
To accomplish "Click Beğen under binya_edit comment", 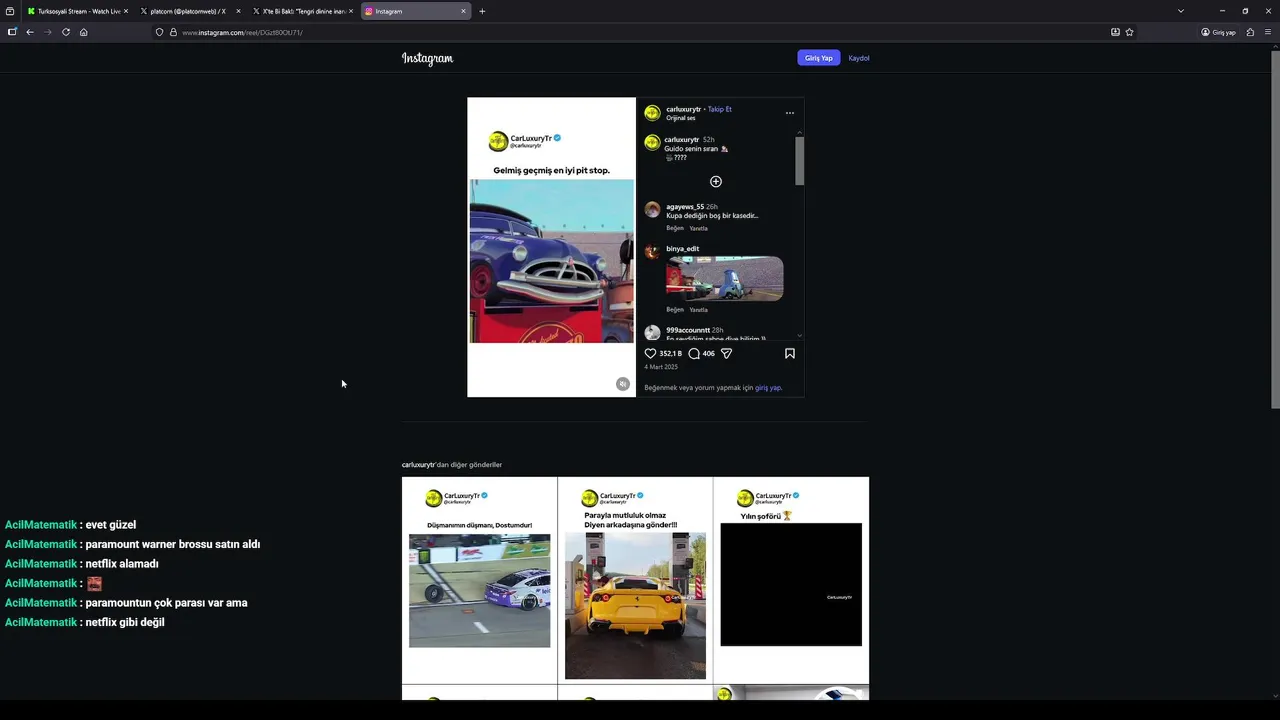I will pyautogui.click(x=675, y=310).
